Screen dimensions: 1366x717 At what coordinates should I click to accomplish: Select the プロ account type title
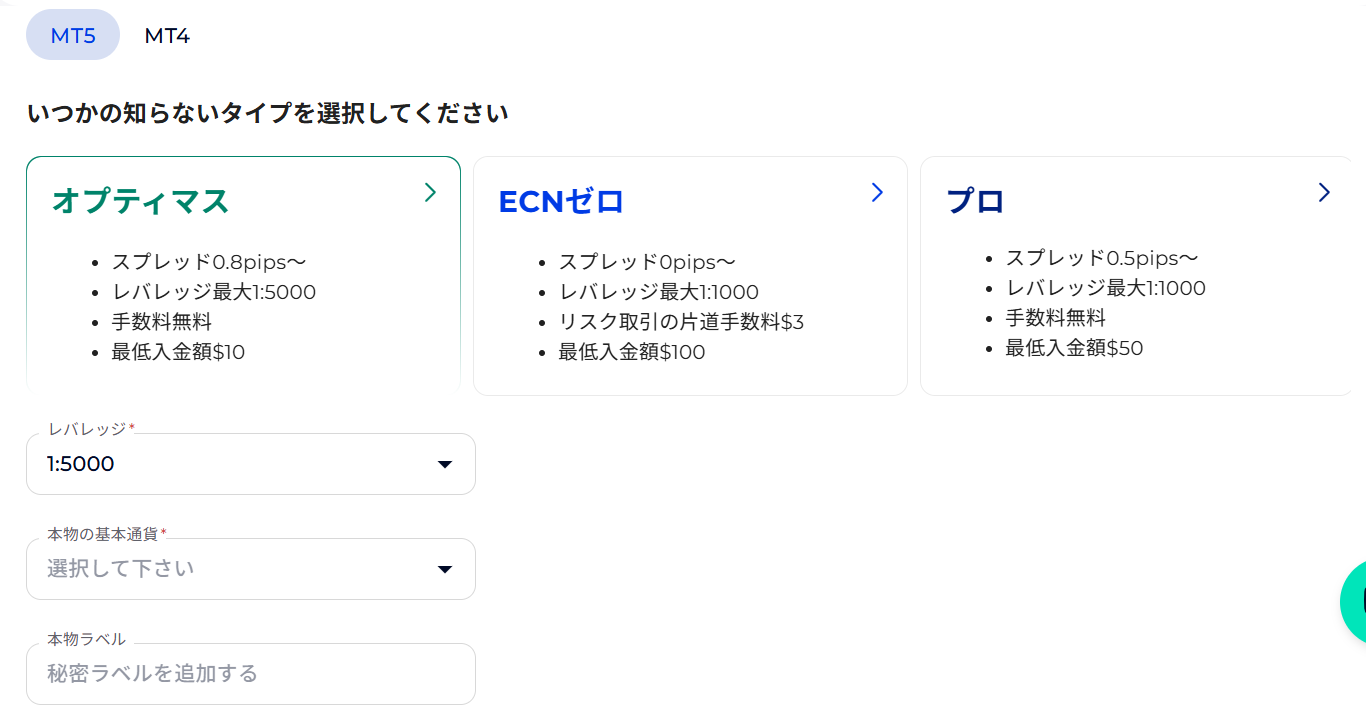975,201
